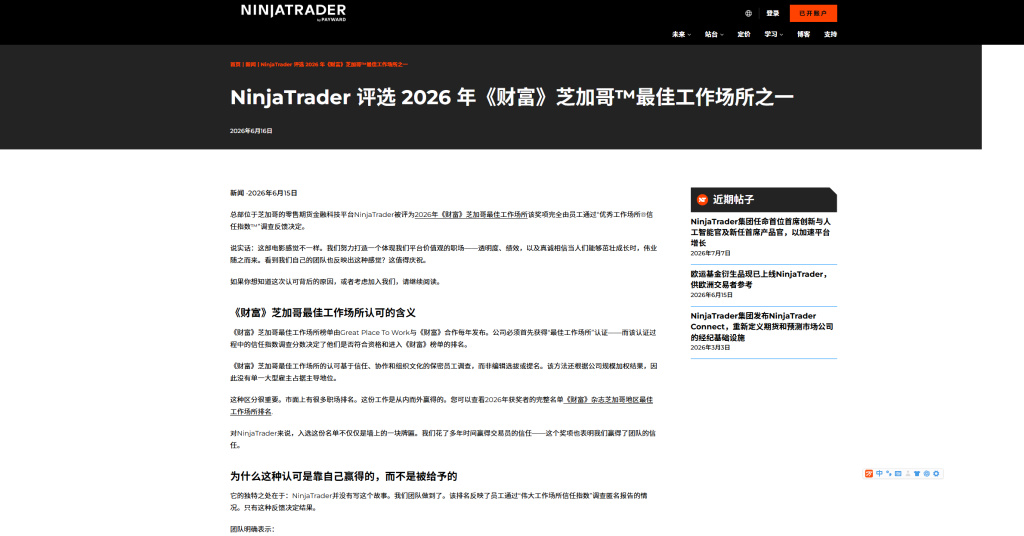Open IME settings gear icon
Viewport: 1024px width, 536px height.
936,473
